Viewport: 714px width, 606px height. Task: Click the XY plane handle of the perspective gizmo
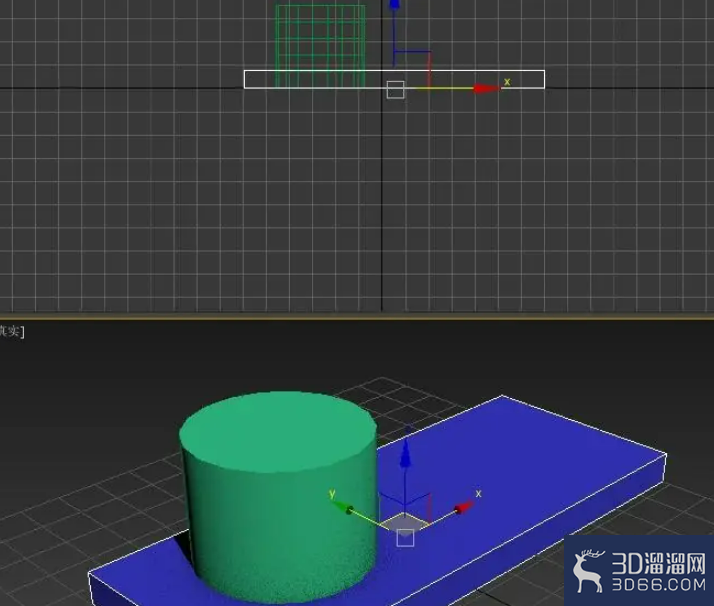point(404,522)
